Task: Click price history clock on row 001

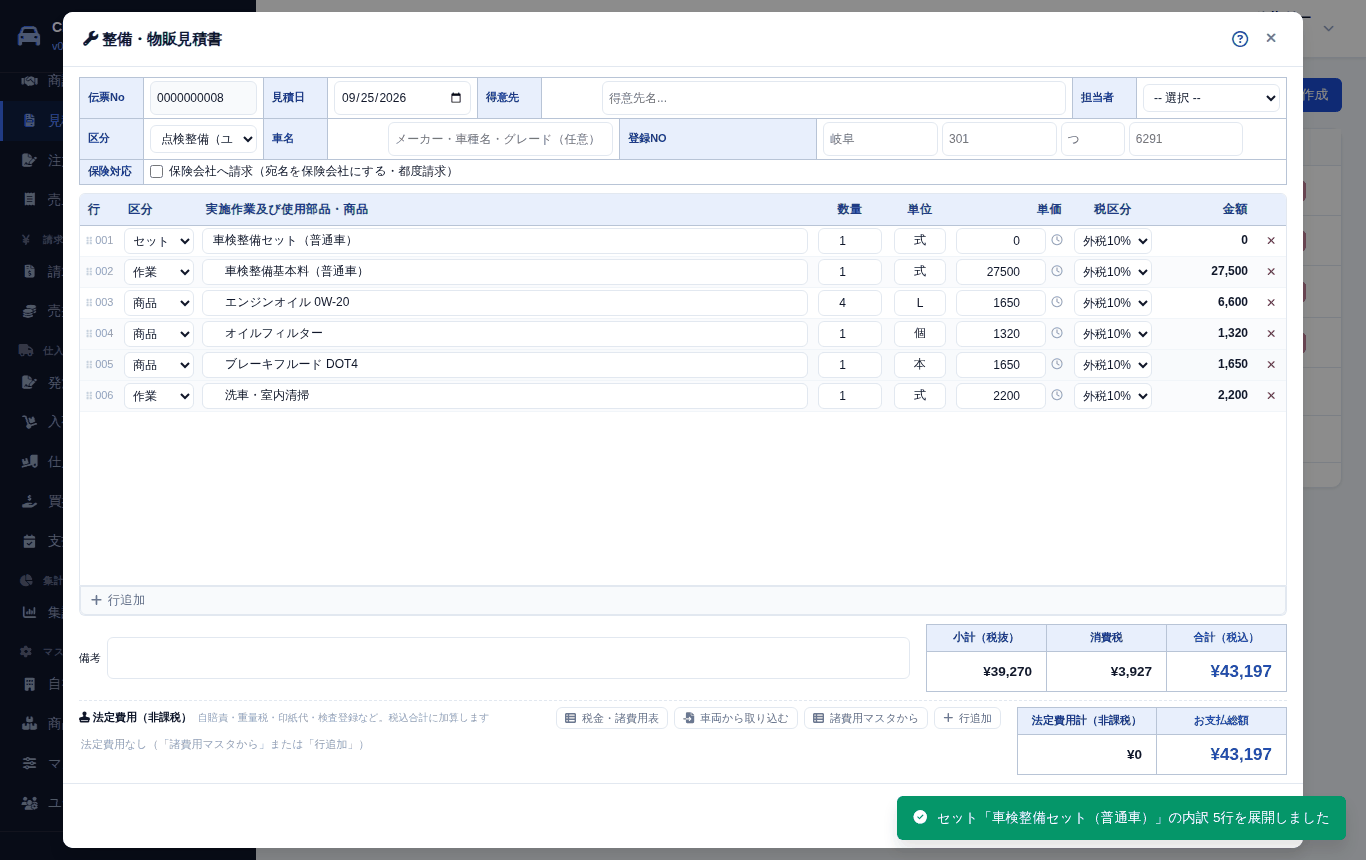Action: 1057,240
